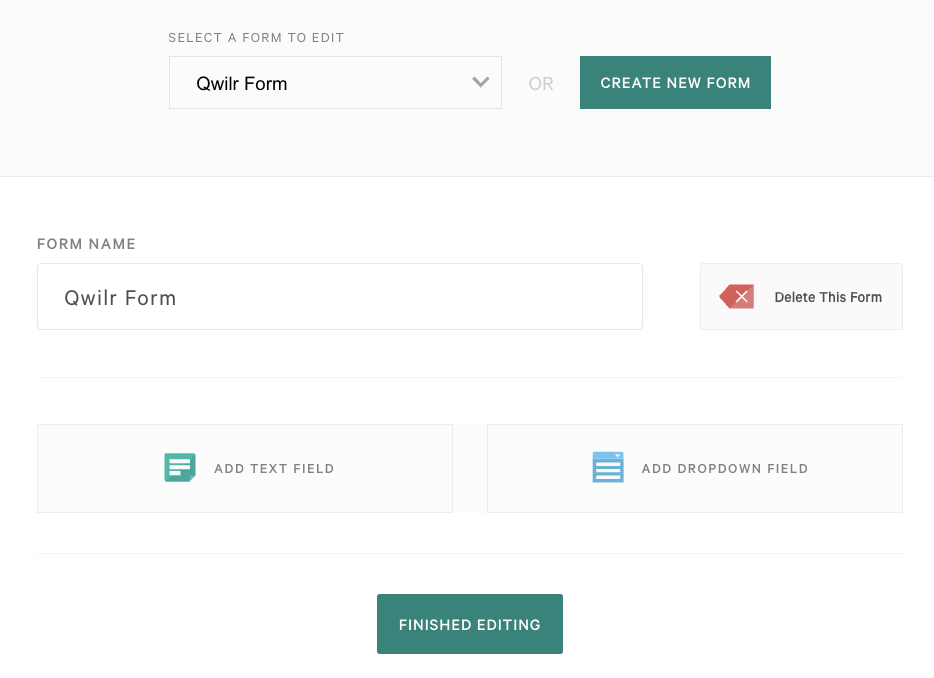Click the red delete X icon

tap(737, 297)
